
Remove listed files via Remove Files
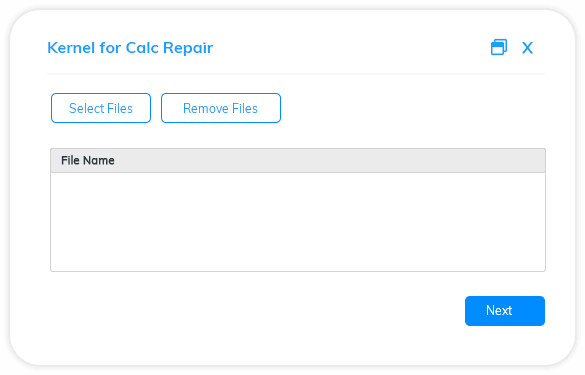(x=221, y=108)
